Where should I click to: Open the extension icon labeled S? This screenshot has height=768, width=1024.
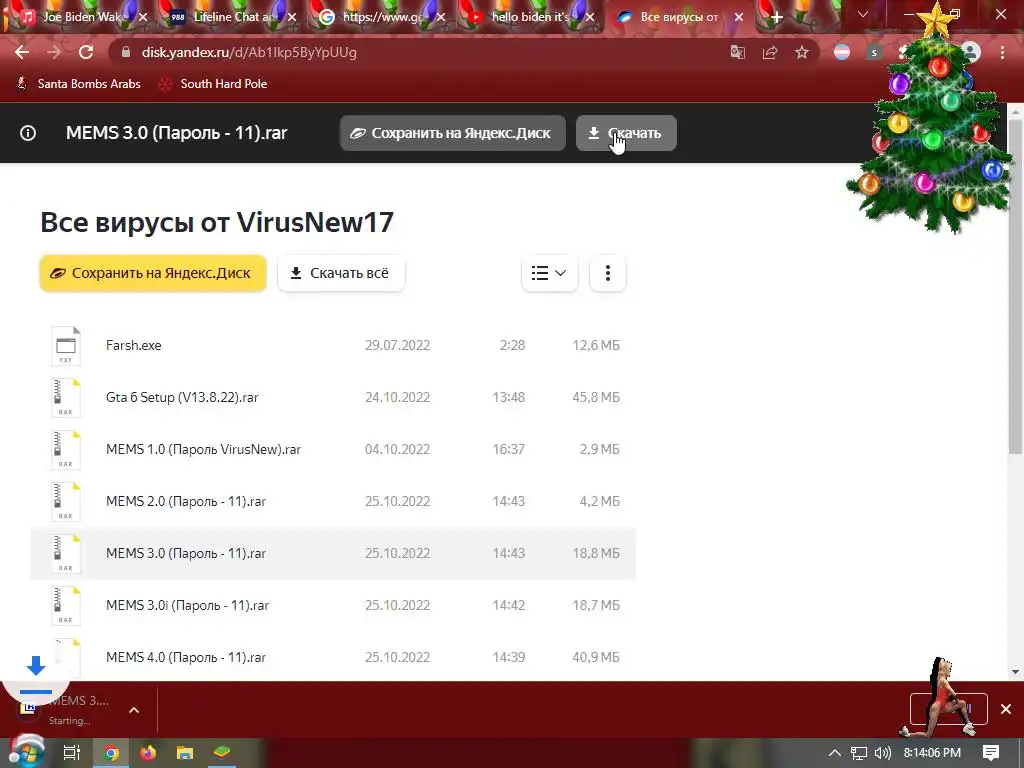(874, 53)
